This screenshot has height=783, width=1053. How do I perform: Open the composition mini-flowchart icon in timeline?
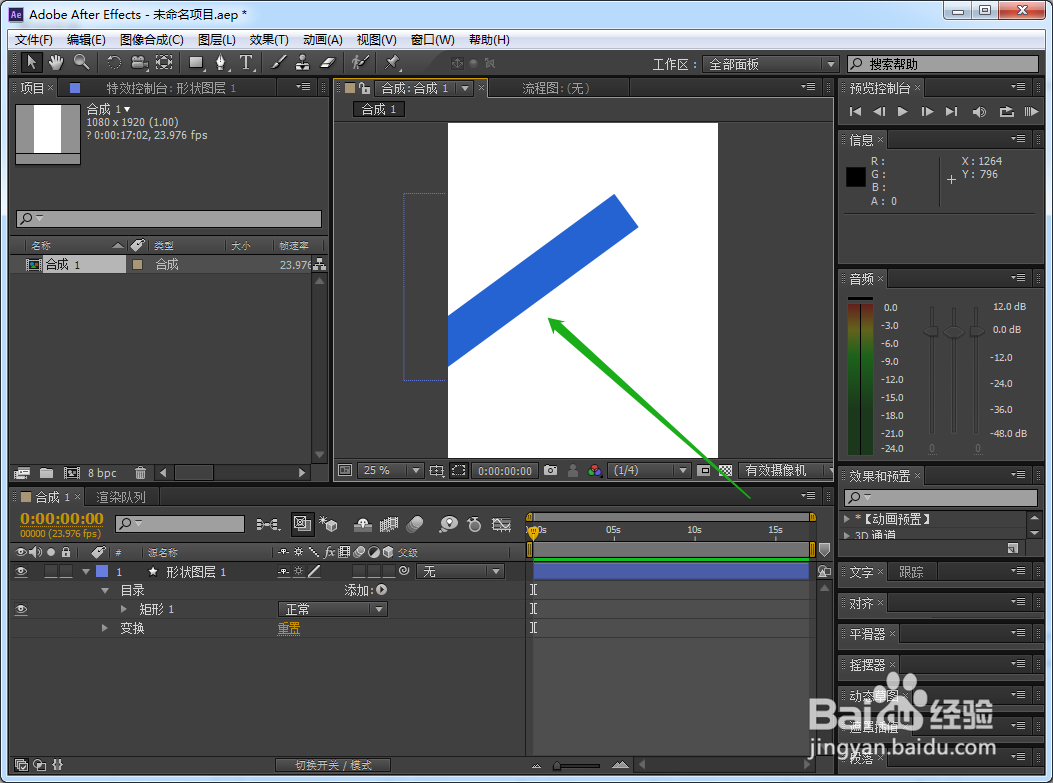pyautogui.click(x=269, y=524)
